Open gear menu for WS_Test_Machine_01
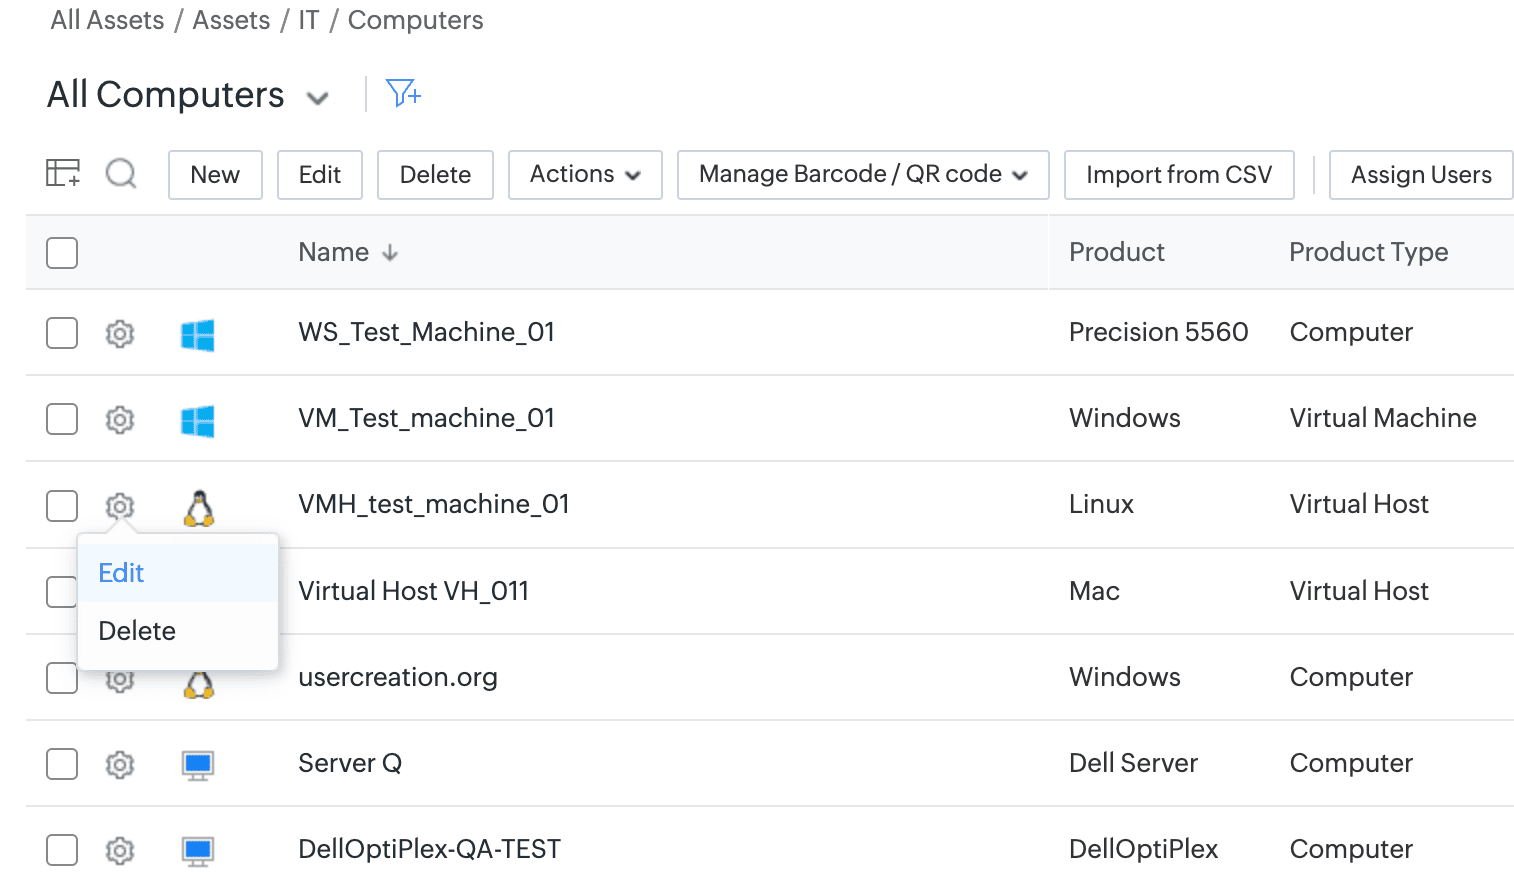This screenshot has width=1514, height=872. 120,333
